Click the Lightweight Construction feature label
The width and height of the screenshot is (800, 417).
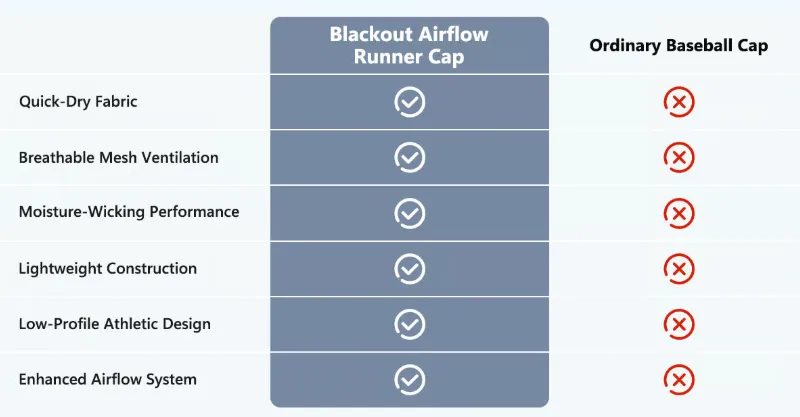[x=108, y=268]
